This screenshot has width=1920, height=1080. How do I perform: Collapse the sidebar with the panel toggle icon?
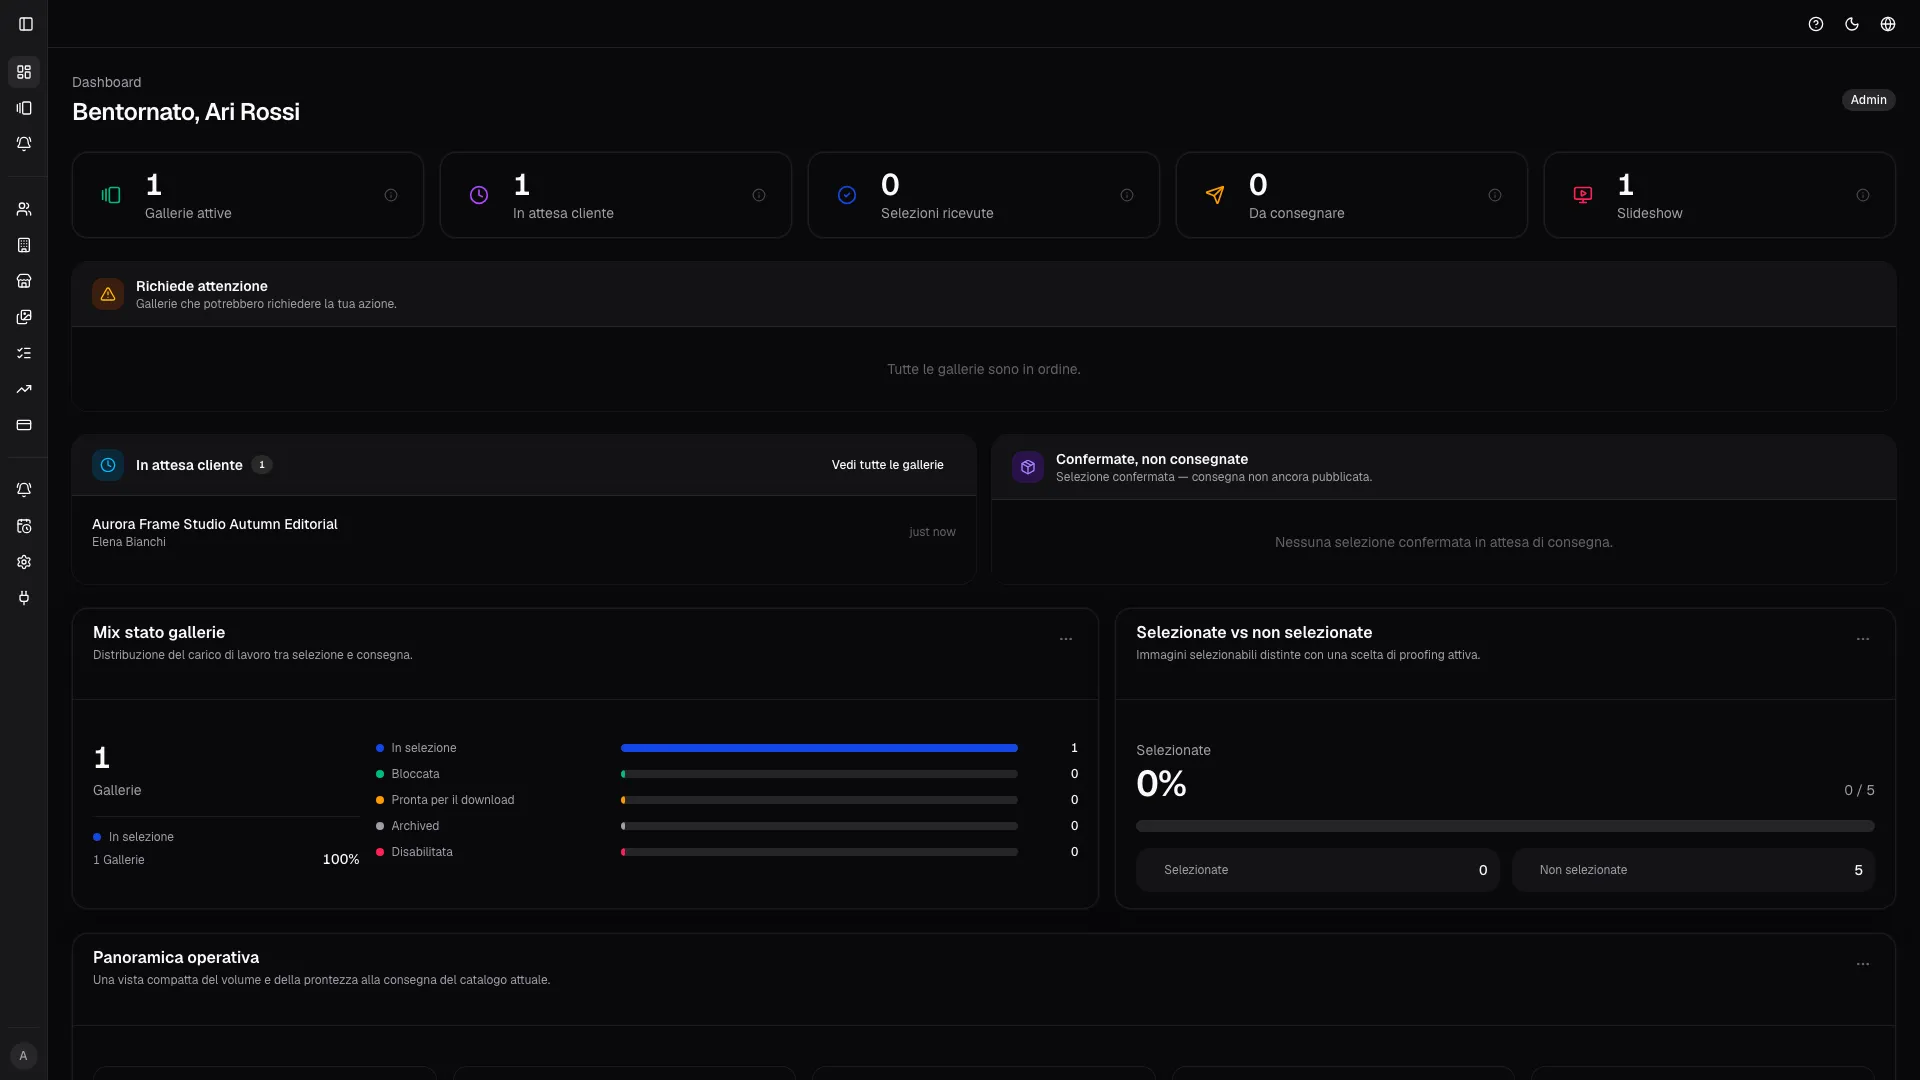point(26,24)
